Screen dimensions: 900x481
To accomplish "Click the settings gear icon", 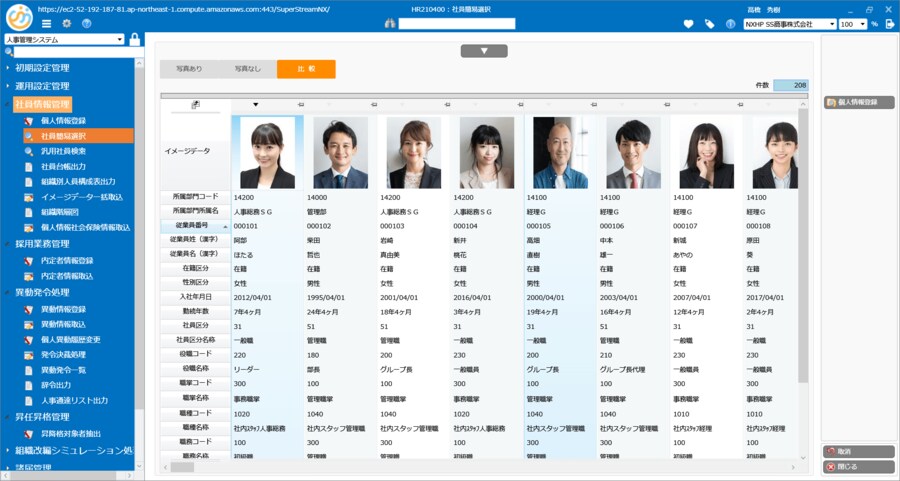I will [66, 23].
